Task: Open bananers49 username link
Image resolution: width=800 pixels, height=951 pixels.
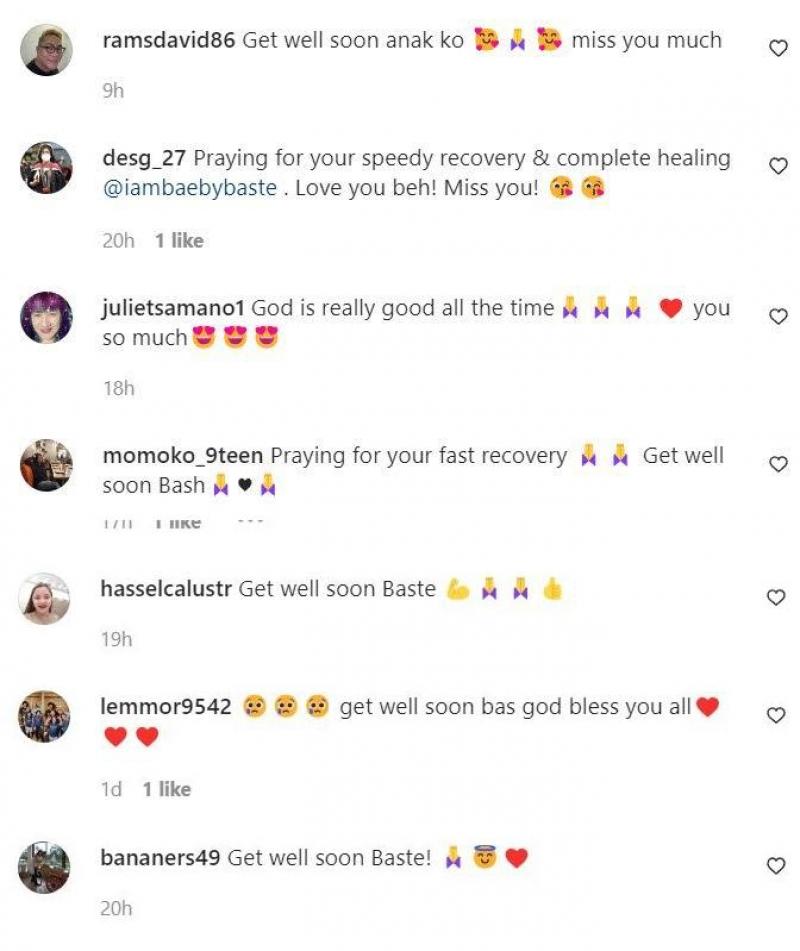Action: pyautogui.click(x=160, y=858)
